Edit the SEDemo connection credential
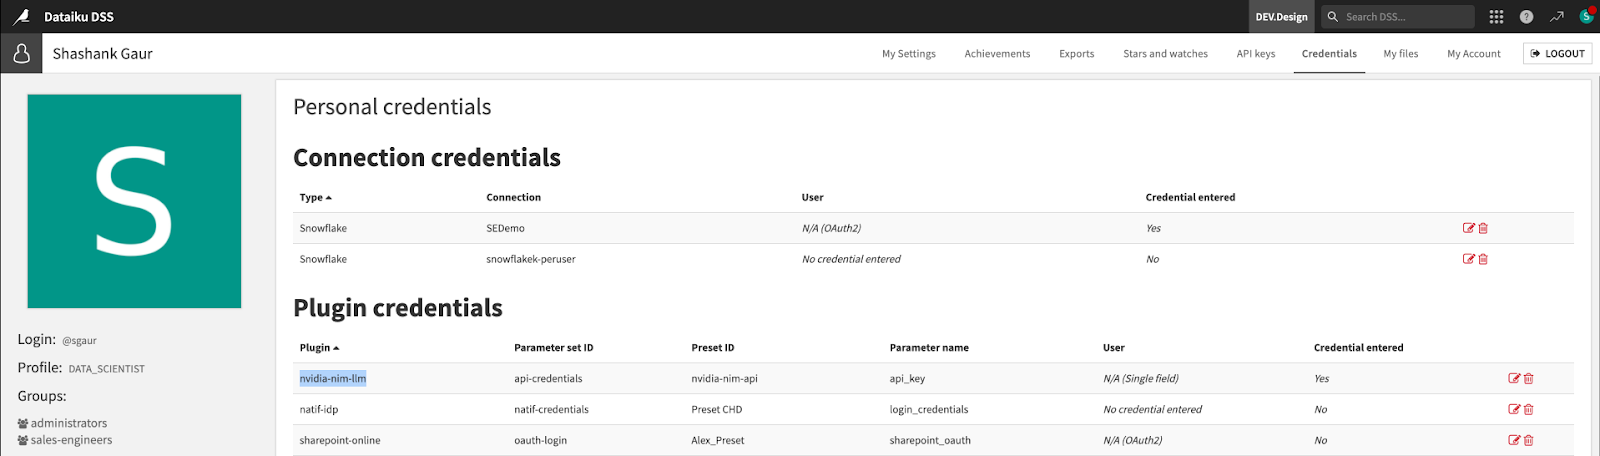 coord(1469,228)
